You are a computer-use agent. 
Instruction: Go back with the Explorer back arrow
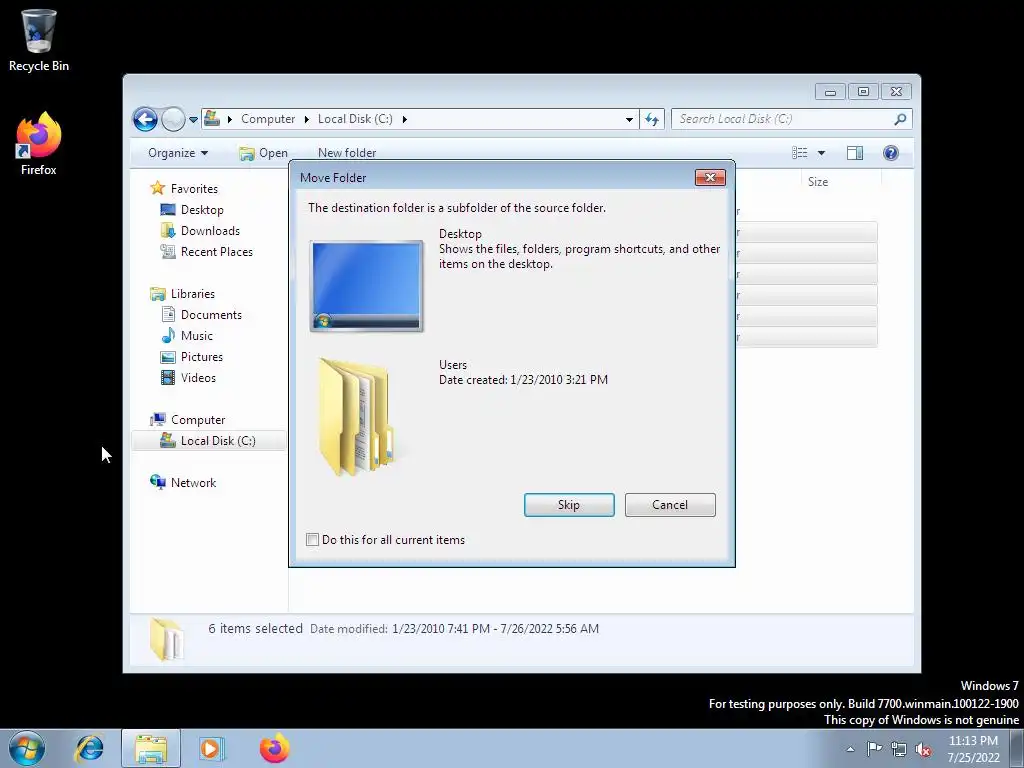145,119
